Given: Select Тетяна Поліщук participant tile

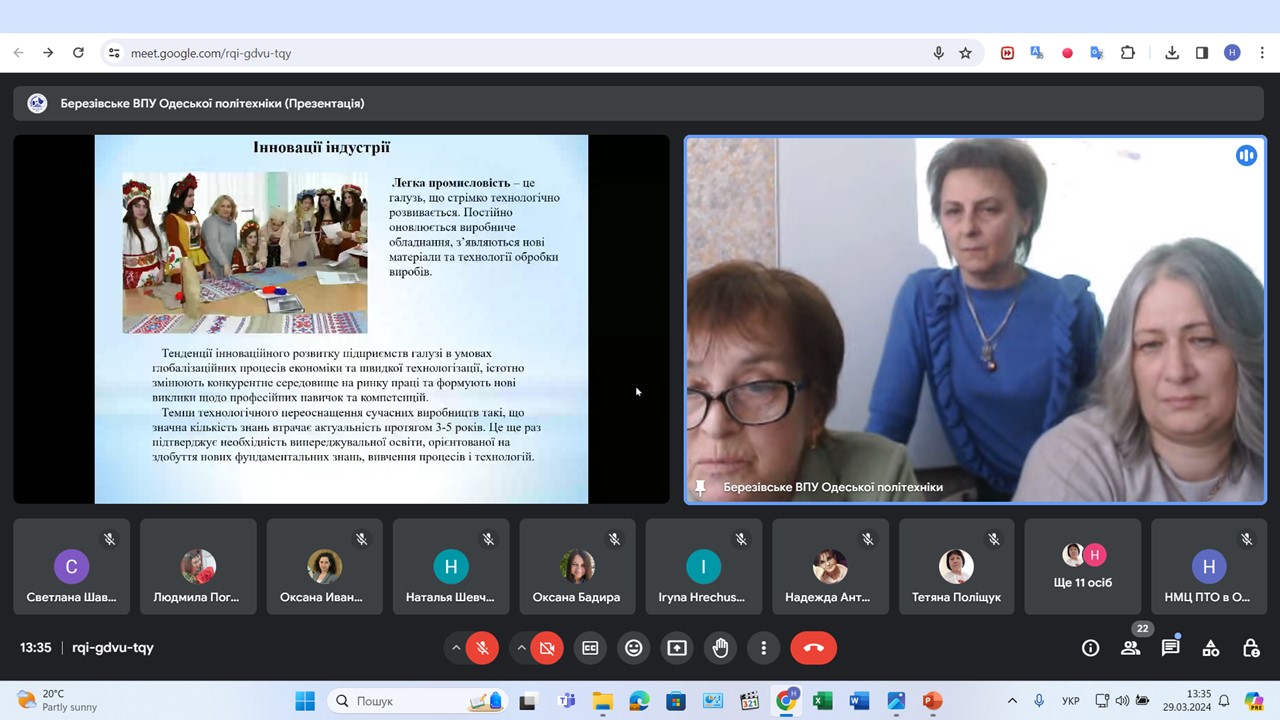Looking at the screenshot, I should (x=956, y=566).
